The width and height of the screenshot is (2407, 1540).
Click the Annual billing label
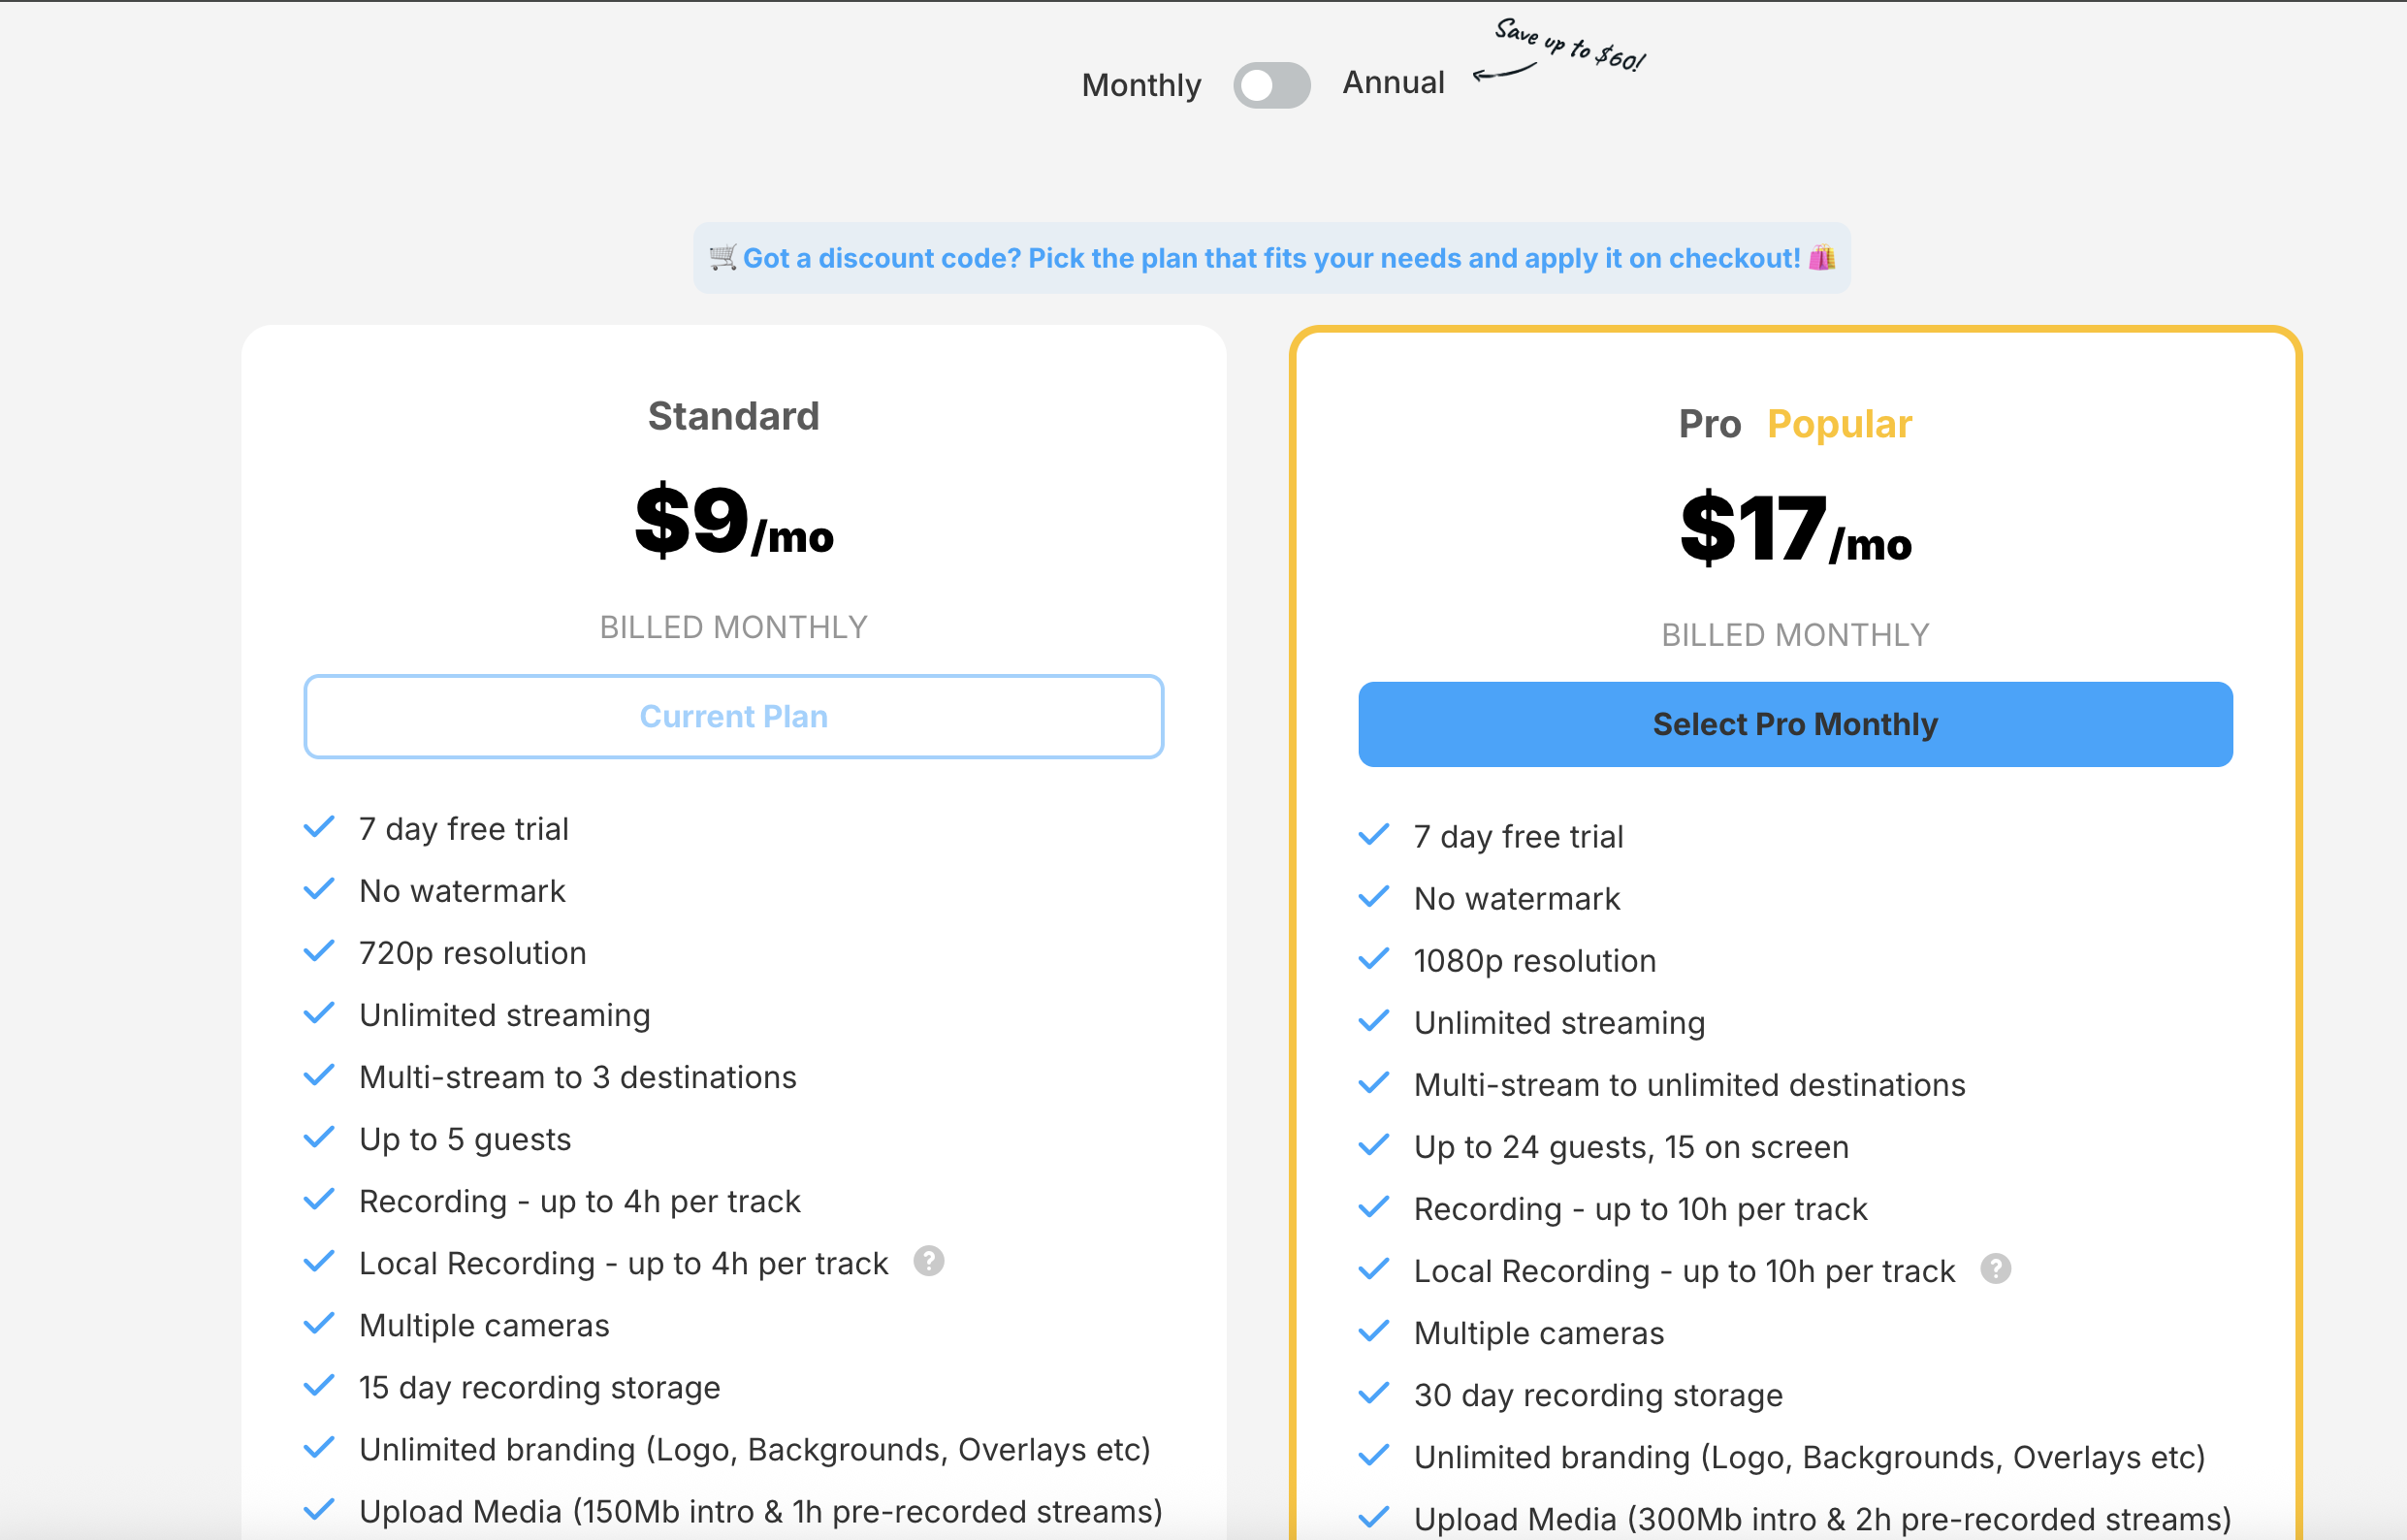[1393, 83]
